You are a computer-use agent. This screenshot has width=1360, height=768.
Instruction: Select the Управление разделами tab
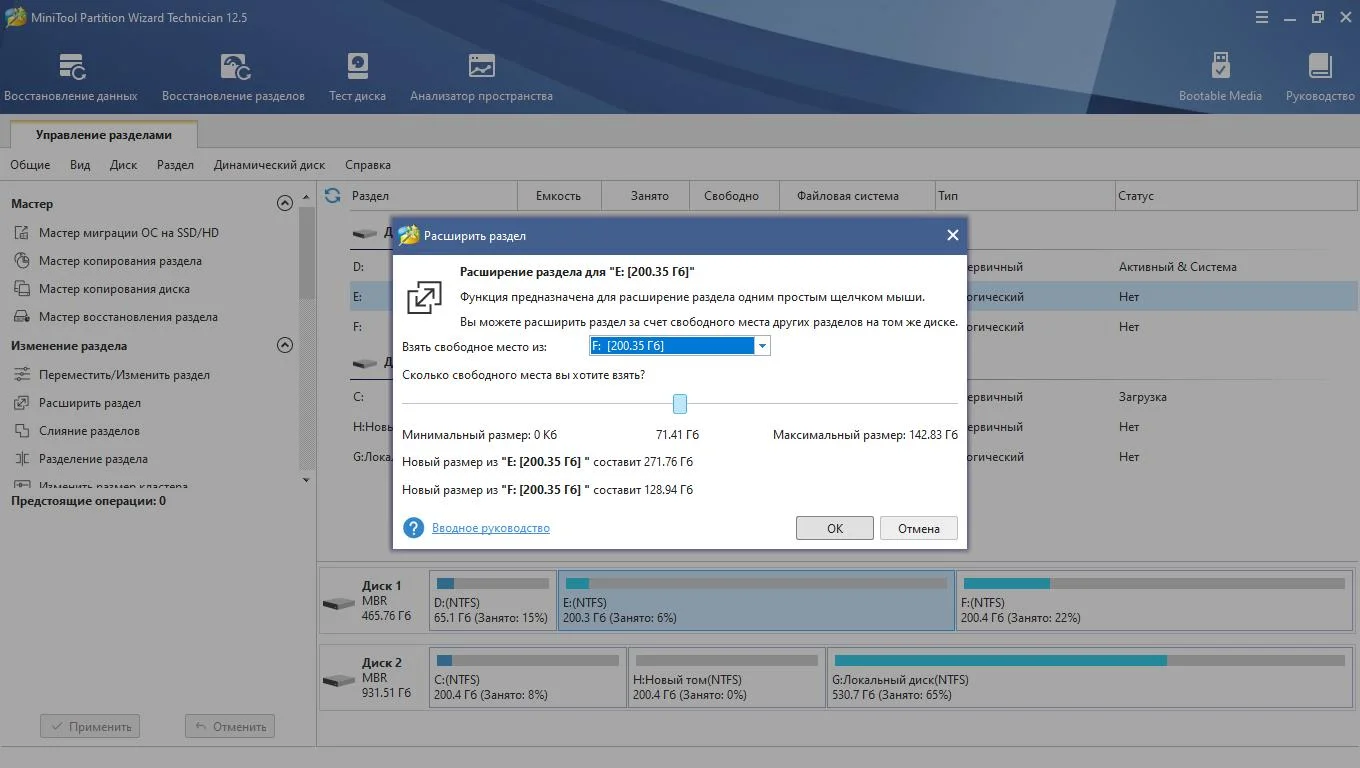[104, 135]
